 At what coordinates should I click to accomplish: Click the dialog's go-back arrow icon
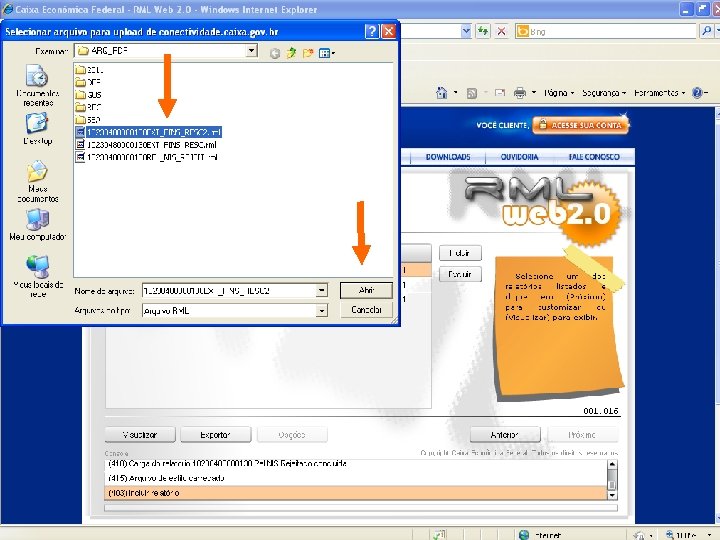(x=275, y=54)
